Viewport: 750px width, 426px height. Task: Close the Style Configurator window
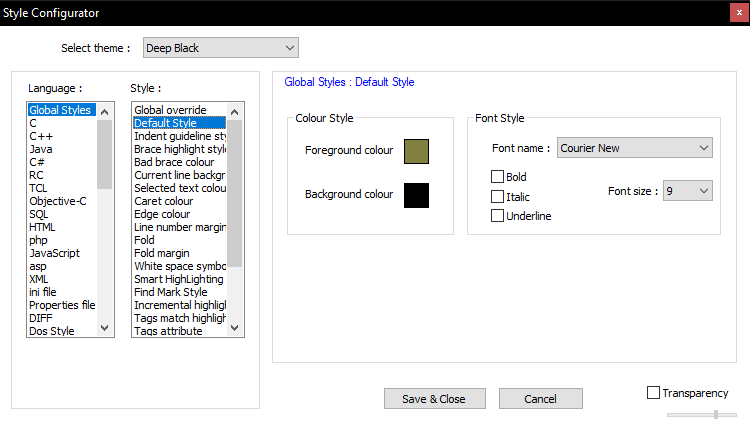pyautogui.click(x=739, y=13)
